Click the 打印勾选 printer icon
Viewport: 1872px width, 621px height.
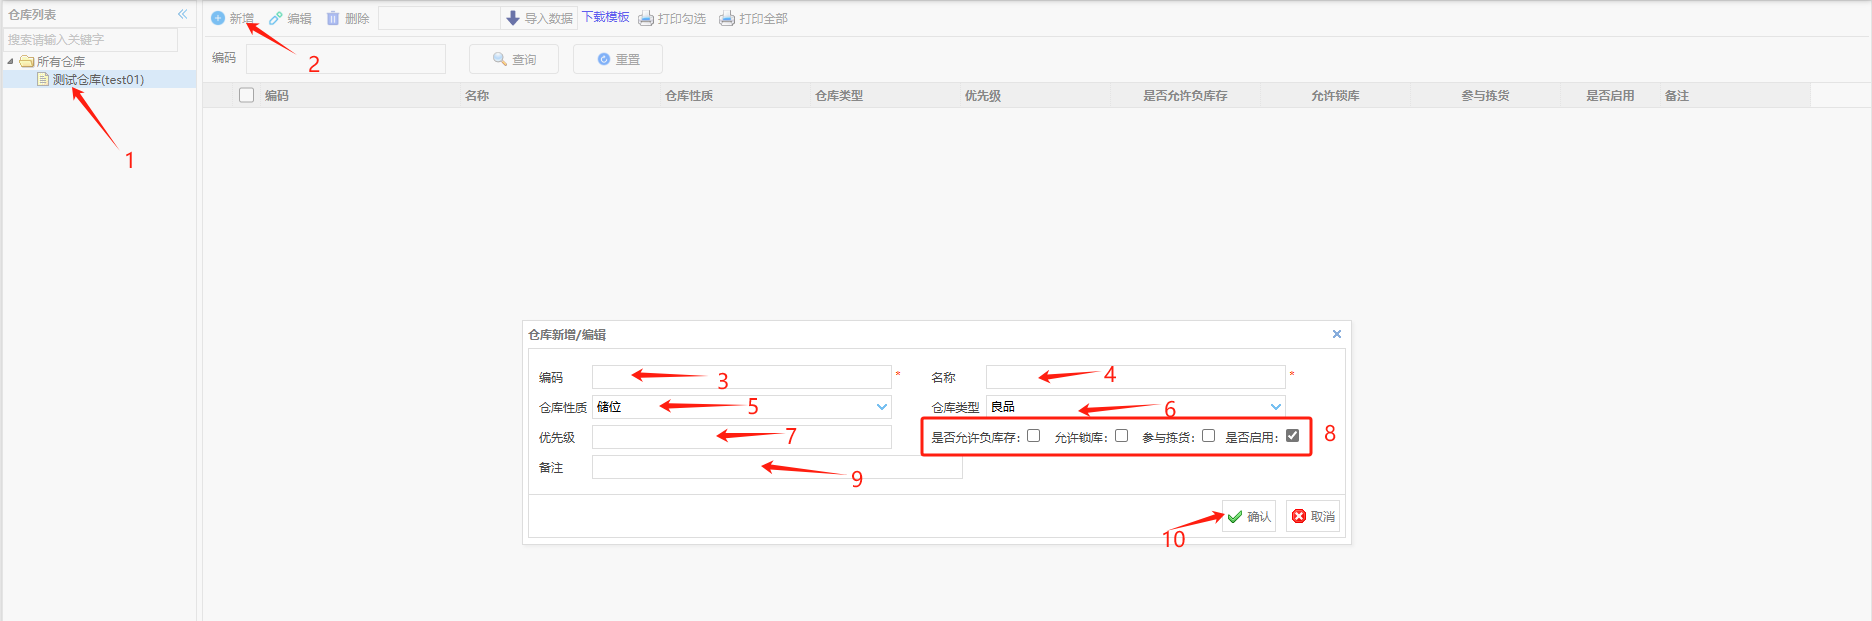tap(646, 18)
